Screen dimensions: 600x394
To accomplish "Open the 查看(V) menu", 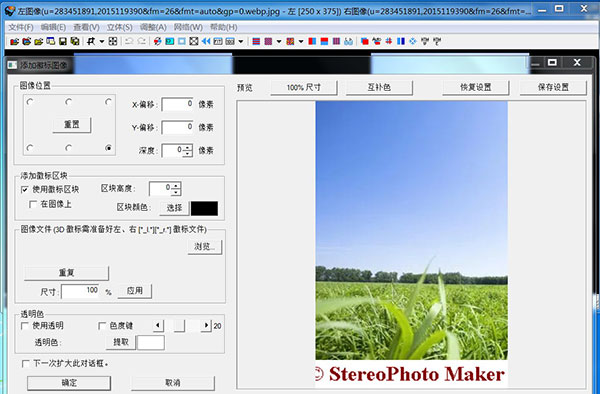I will click(x=86, y=27).
